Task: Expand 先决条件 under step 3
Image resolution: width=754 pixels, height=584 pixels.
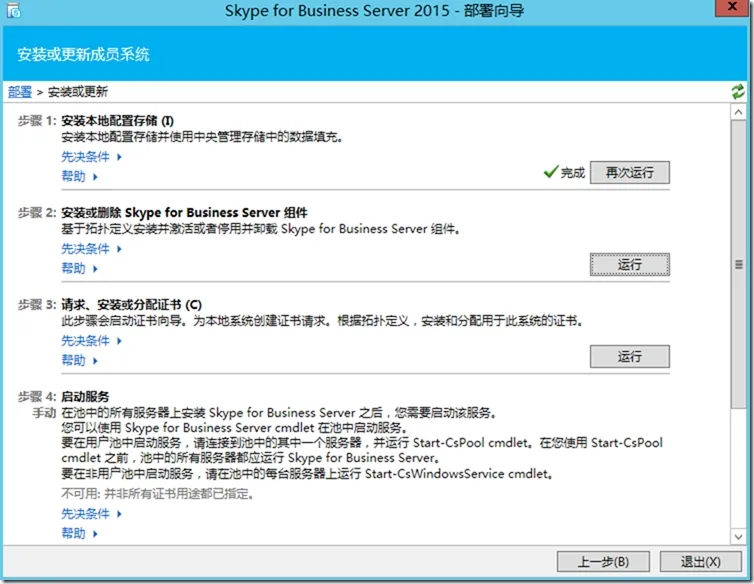Action: [x=91, y=341]
